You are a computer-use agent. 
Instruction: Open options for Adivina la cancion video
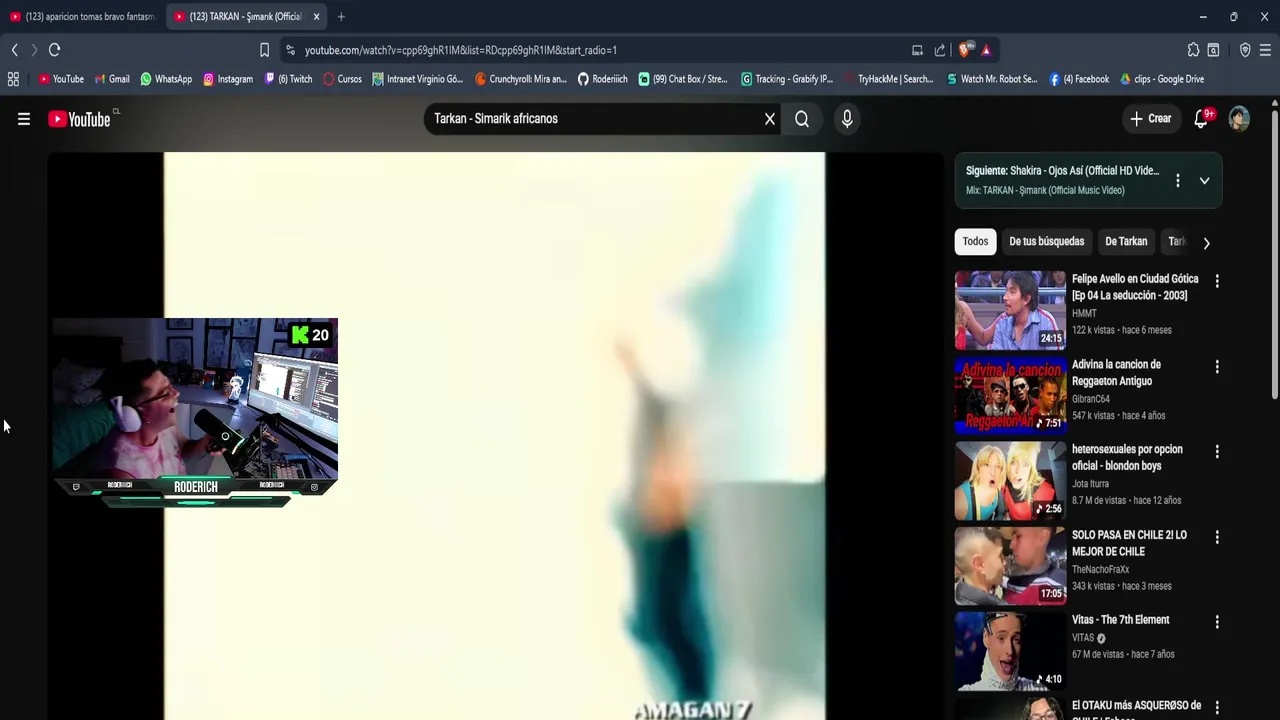(1217, 367)
